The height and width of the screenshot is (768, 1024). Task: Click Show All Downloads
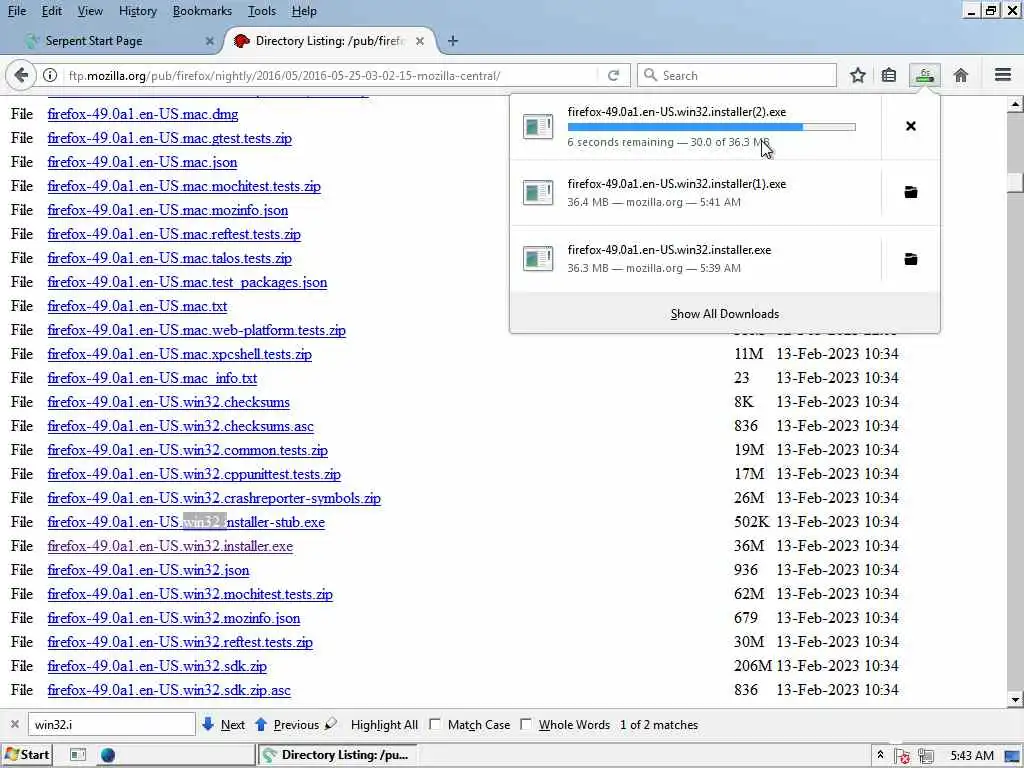tap(725, 314)
